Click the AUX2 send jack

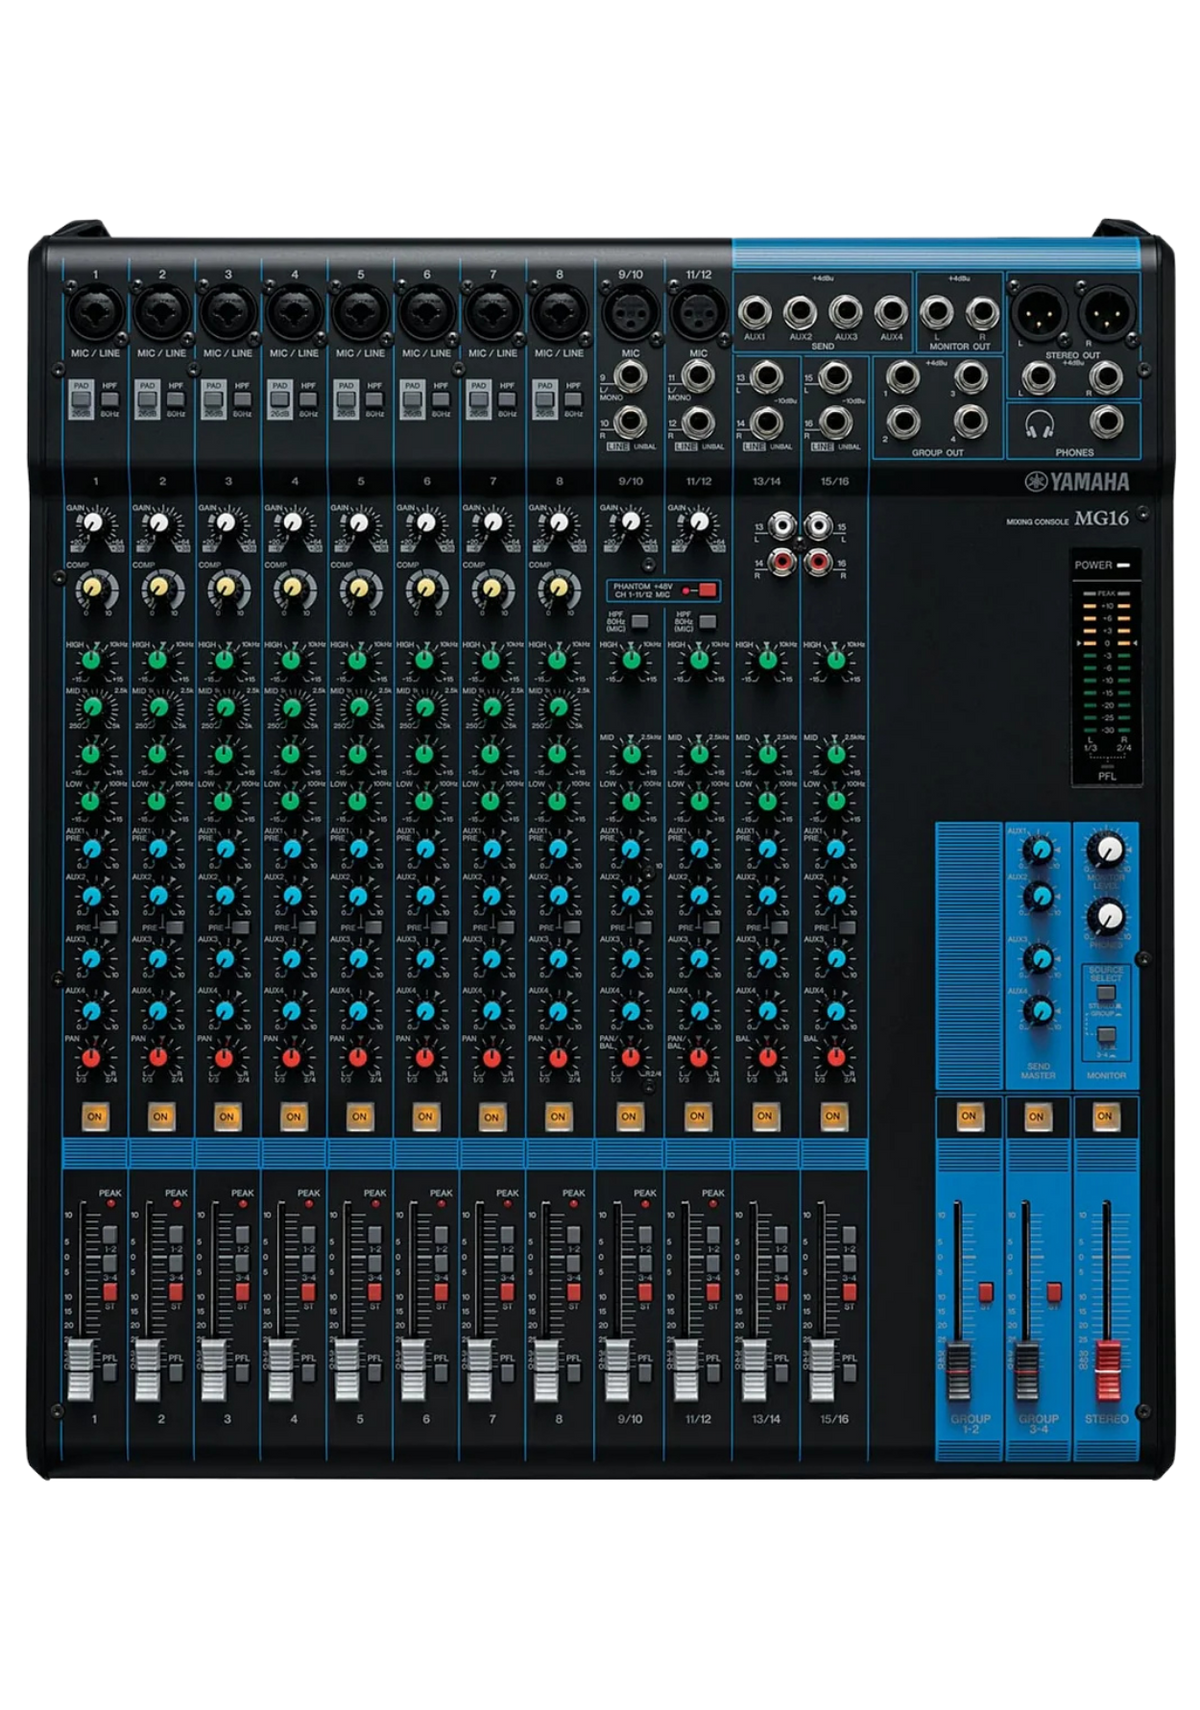tap(800, 313)
